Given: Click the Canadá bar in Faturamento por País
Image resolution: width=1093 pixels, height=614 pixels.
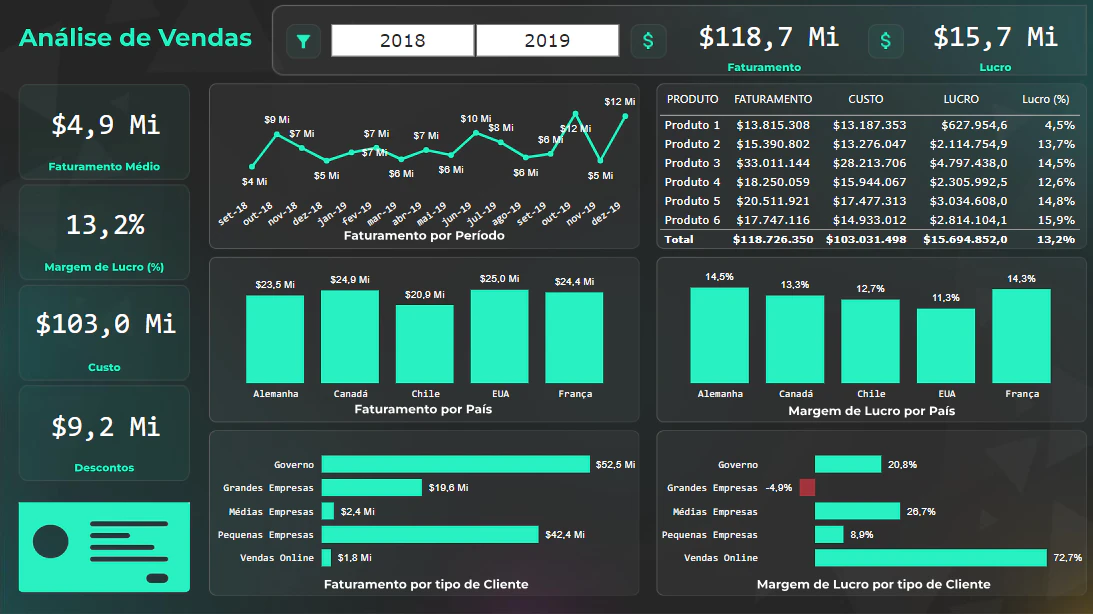Looking at the screenshot, I should (350, 337).
